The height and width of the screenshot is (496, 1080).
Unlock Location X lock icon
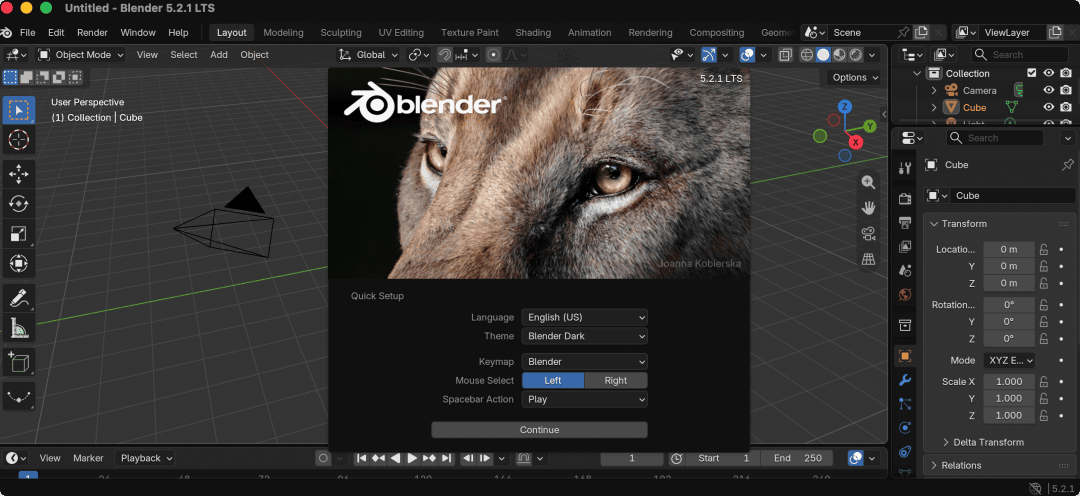tap(1044, 249)
